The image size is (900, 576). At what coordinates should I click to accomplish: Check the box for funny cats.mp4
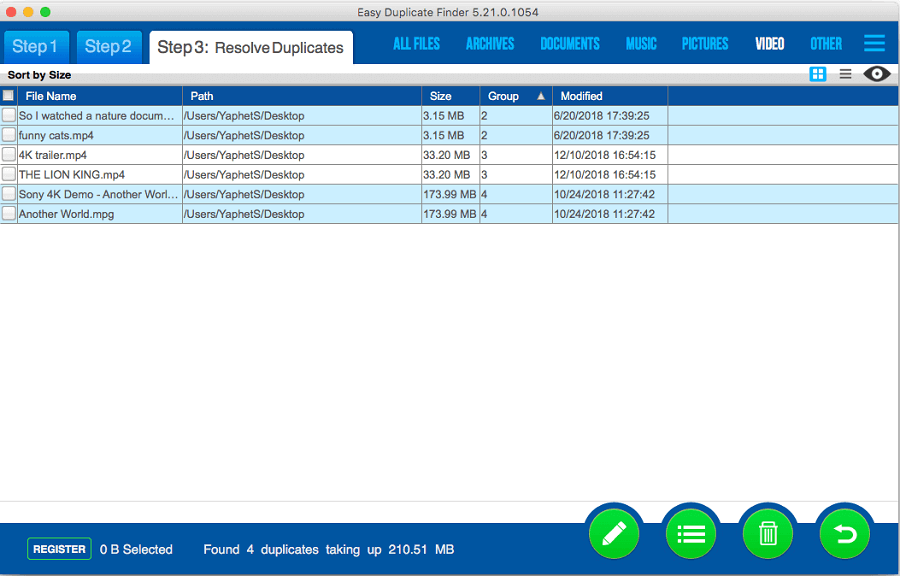9,135
